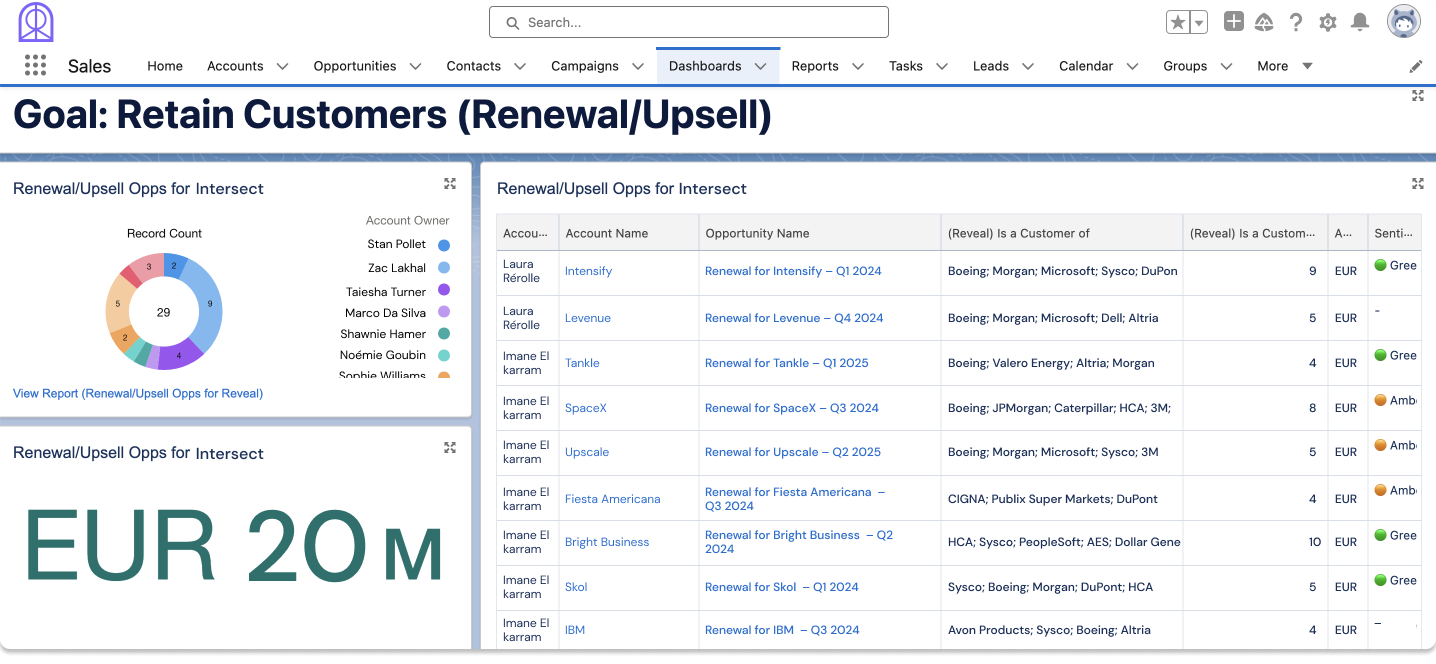Click the donut chart total 29
1436x664 pixels.
pyautogui.click(x=164, y=312)
